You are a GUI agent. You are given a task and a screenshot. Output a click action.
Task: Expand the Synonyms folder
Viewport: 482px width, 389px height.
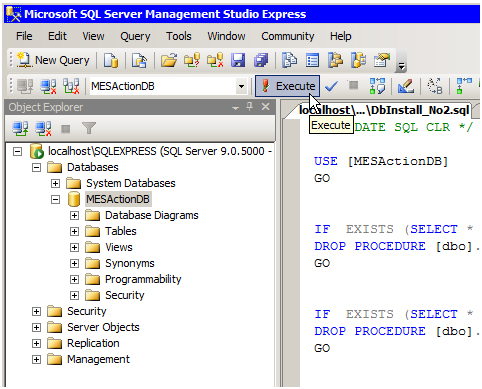74,264
